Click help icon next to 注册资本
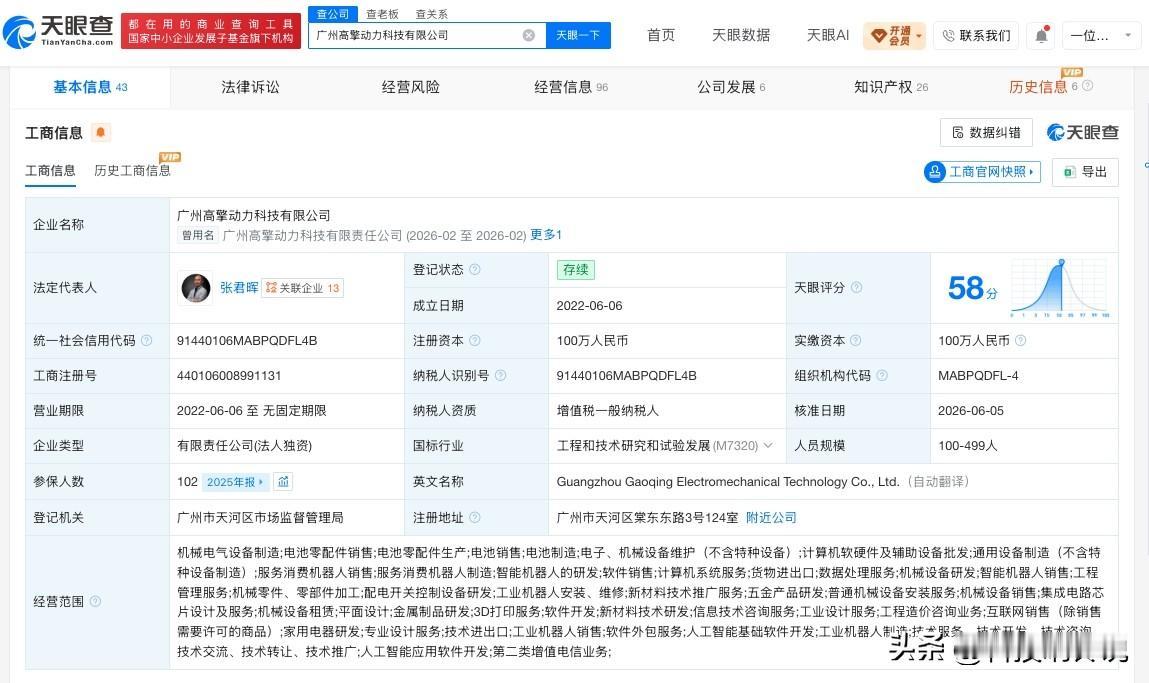Image resolution: width=1149 pixels, height=683 pixels. tap(475, 341)
